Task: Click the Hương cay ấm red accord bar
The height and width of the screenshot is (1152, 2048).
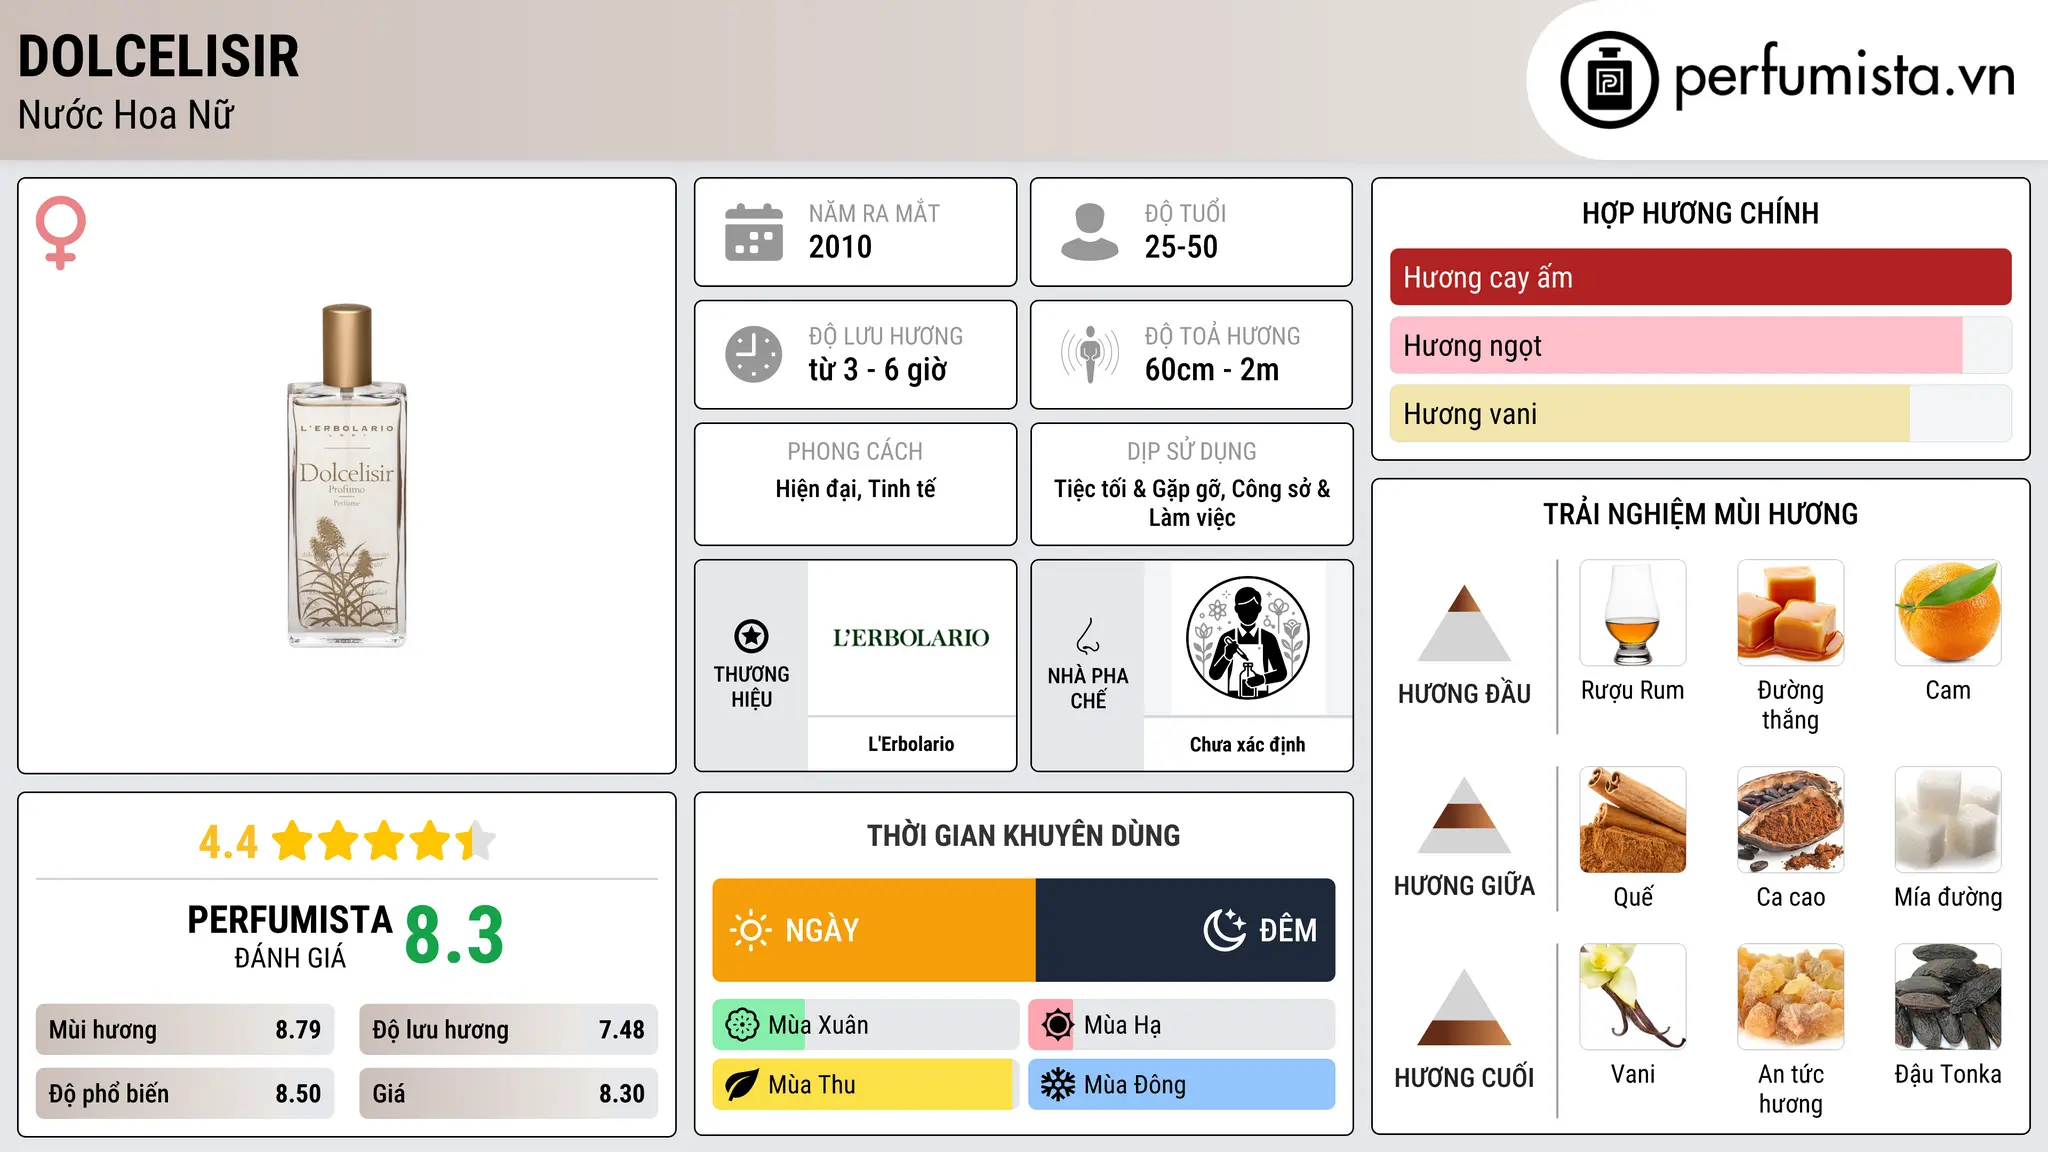Action: (1701, 277)
